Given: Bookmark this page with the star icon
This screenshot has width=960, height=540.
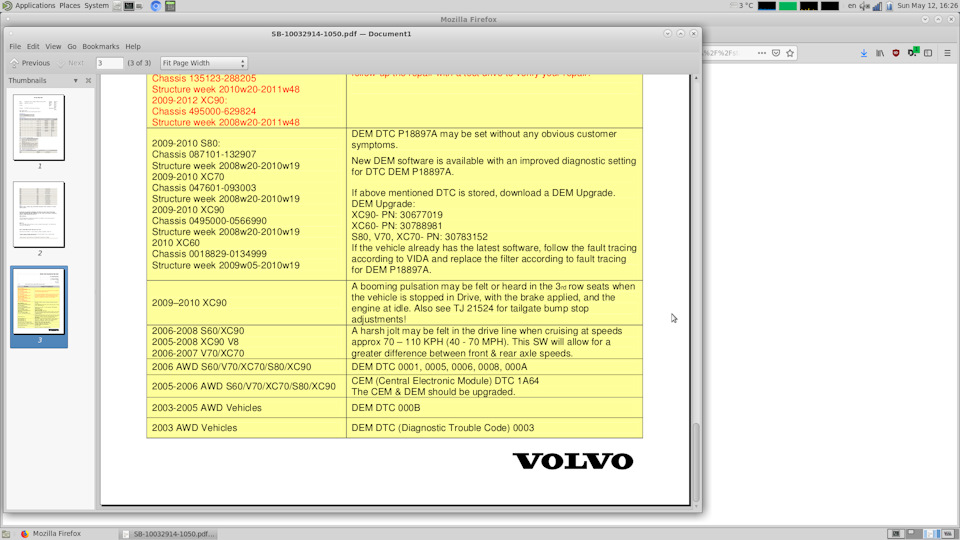Looking at the screenshot, I should [790, 53].
